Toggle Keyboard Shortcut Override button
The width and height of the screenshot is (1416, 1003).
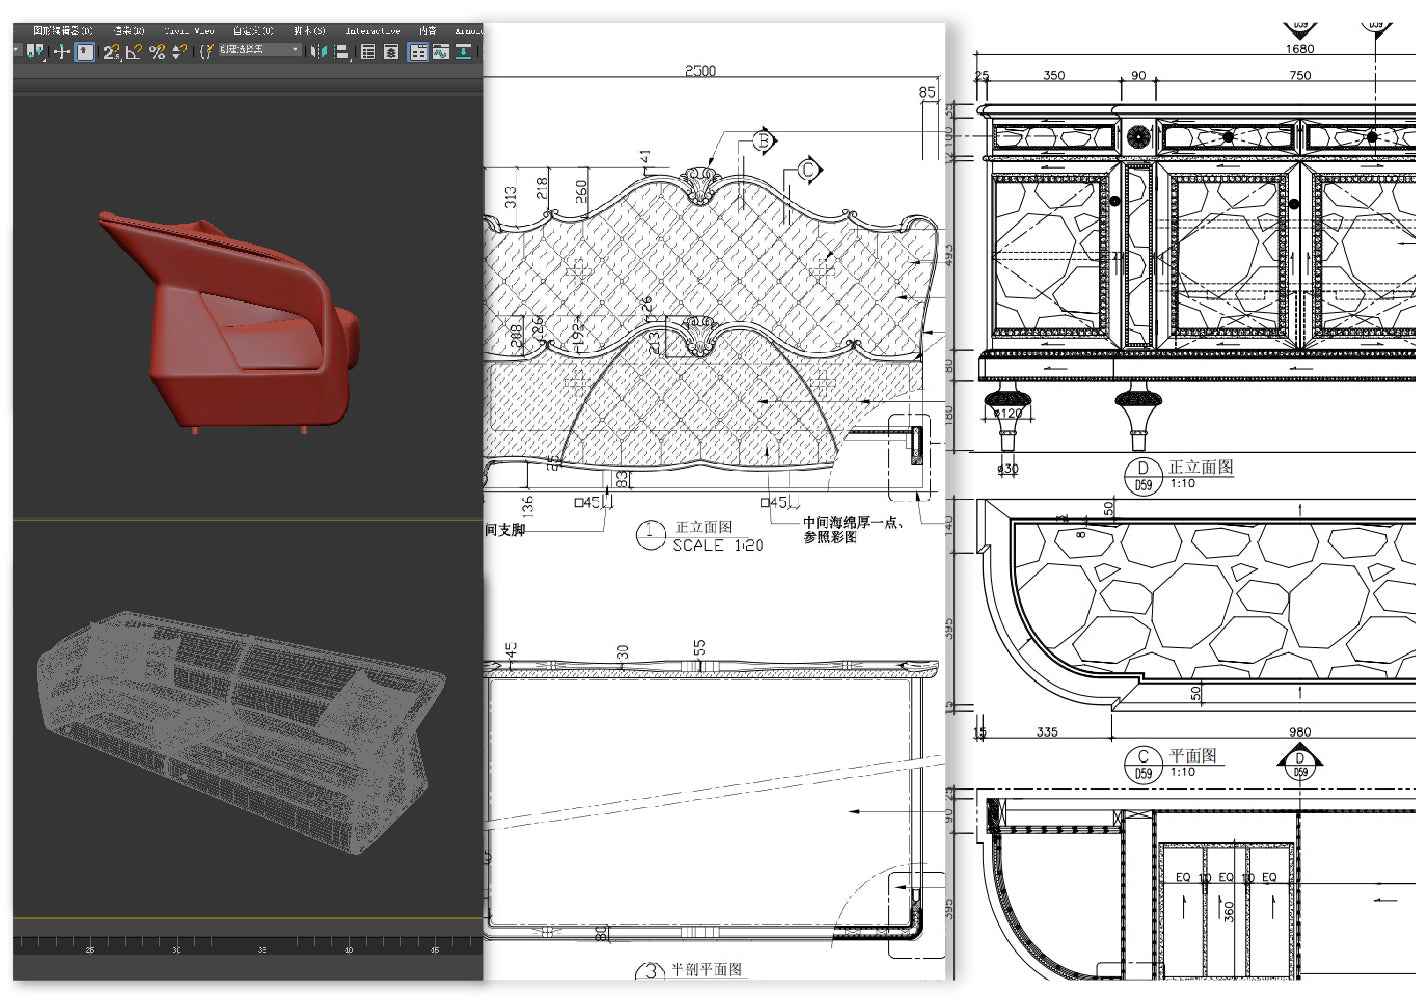point(85,52)
